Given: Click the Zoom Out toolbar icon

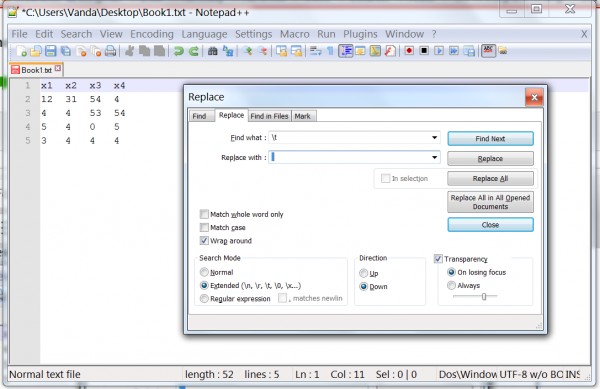Looking at the screenshot, I should click(x=262, y=51).
